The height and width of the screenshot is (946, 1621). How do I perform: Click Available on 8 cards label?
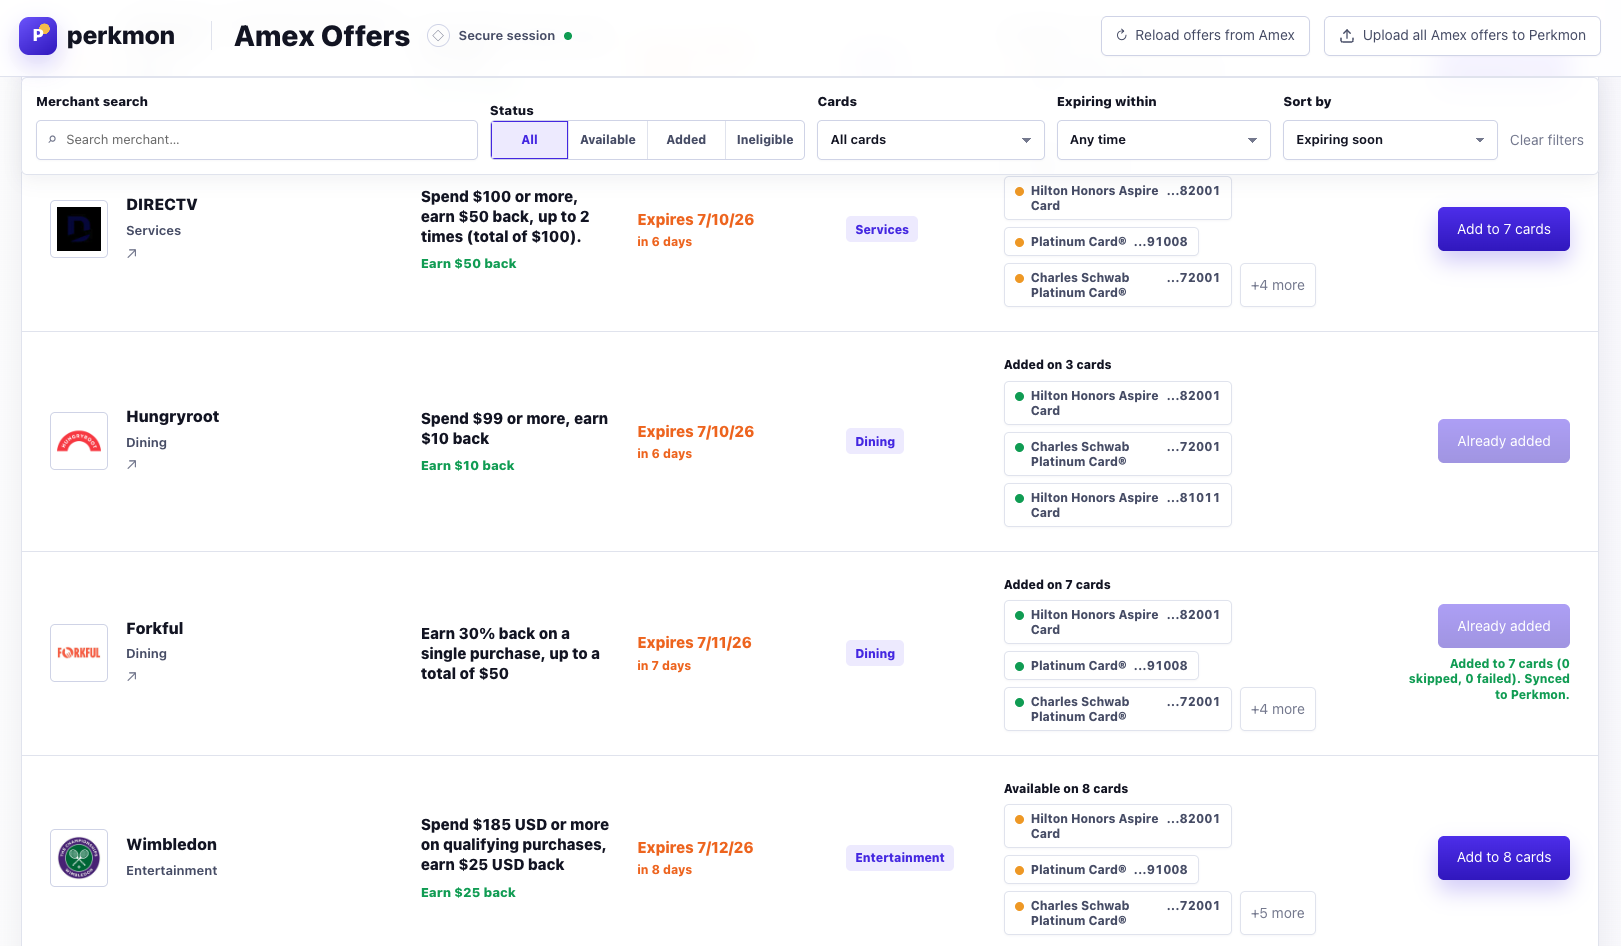point(1066,789)
